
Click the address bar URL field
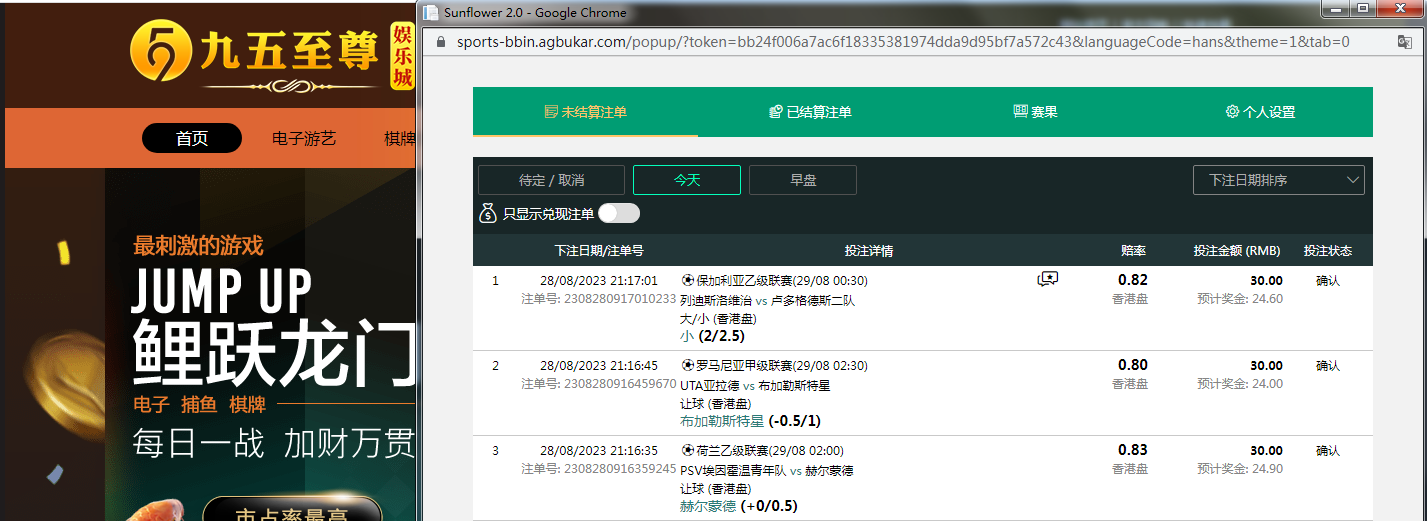click(x=903, y=42)
